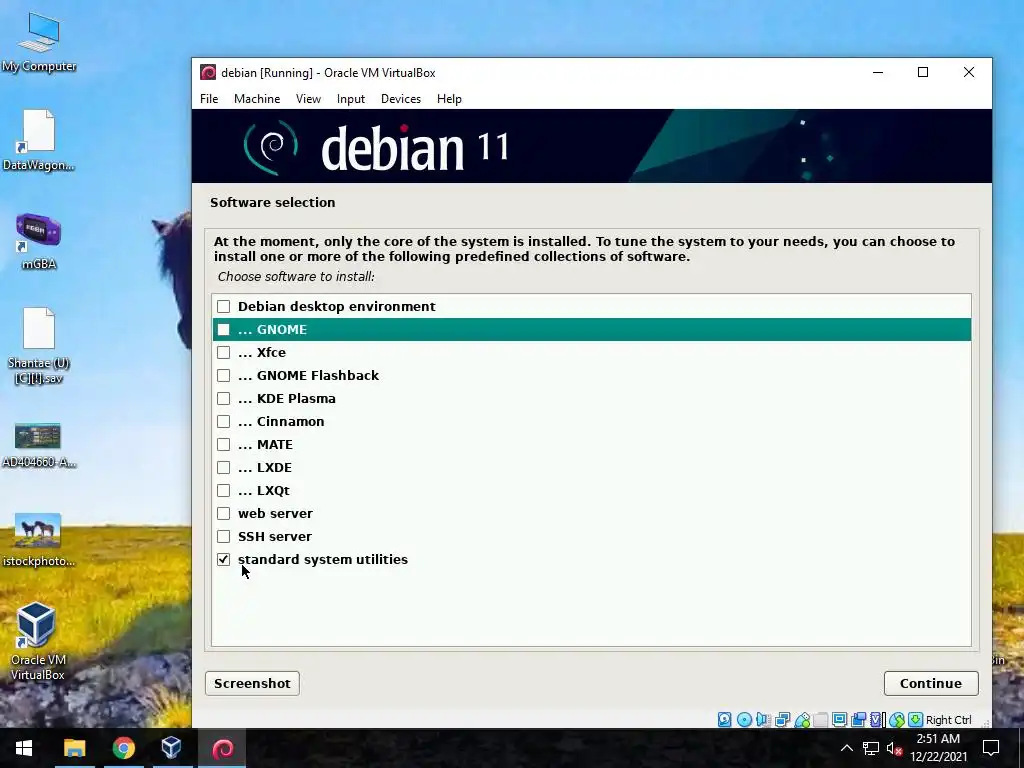Click the USB devices icon in VirtualBox status bar
The width and height of the screenshot is (1024, 768).
coord(802,720)
